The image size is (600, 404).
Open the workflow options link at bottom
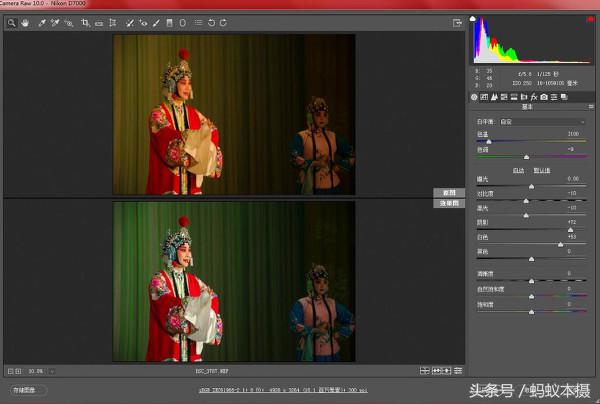(x=283, y=390)
